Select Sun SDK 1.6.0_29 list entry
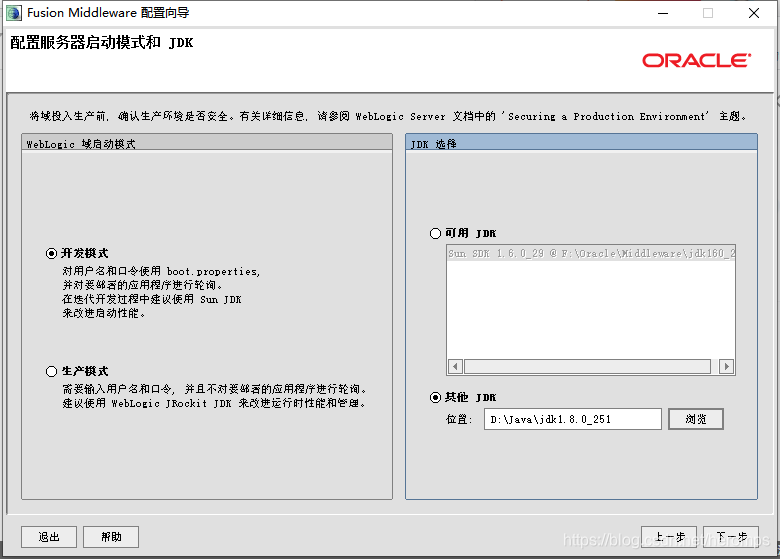This screenshot has height=559, width=780. pos(591,254)
